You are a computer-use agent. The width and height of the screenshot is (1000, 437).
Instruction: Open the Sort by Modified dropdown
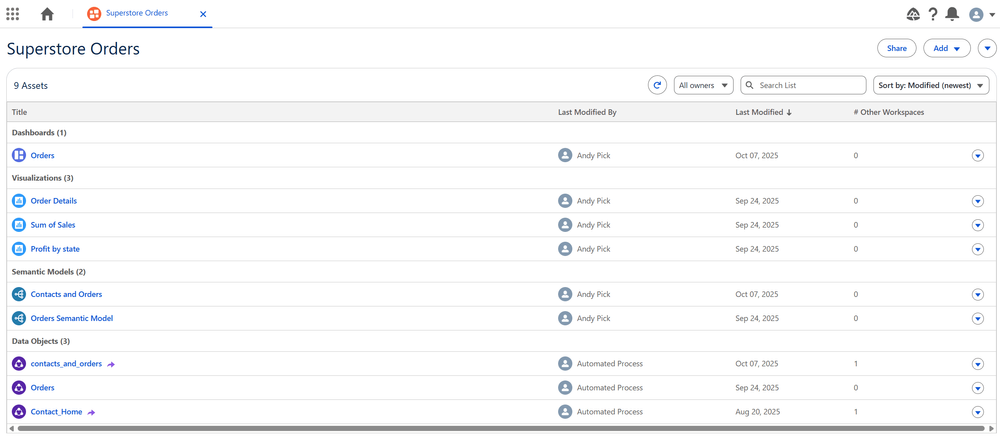[x=931, y=86]
